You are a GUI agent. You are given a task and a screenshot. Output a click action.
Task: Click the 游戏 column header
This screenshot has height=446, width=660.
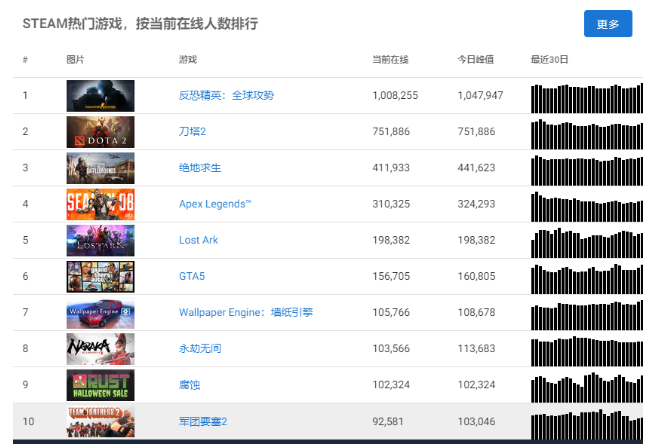click(x=188, y=60)
